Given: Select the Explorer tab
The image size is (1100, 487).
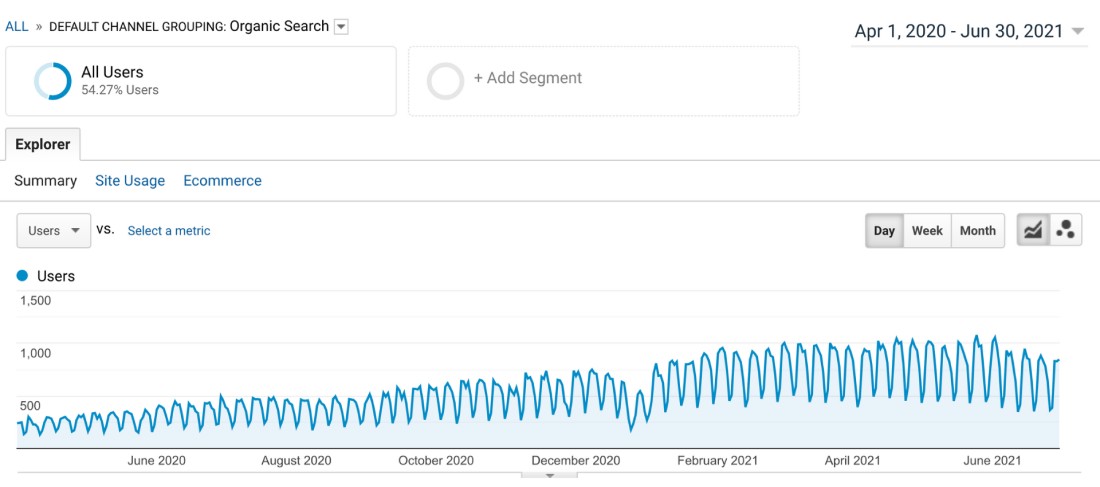Looking at the screenshot, I should tap(43, 144).
